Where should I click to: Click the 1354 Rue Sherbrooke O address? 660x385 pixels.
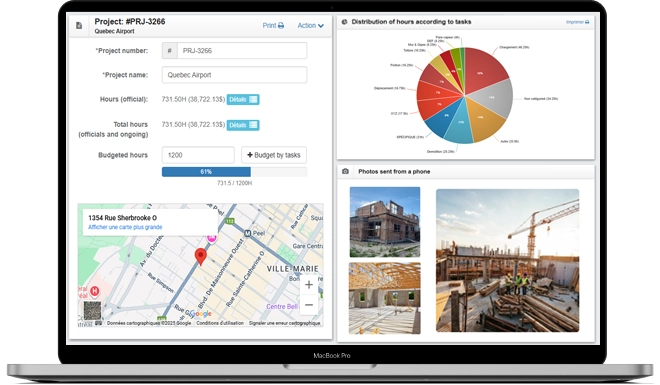[122, 218]
